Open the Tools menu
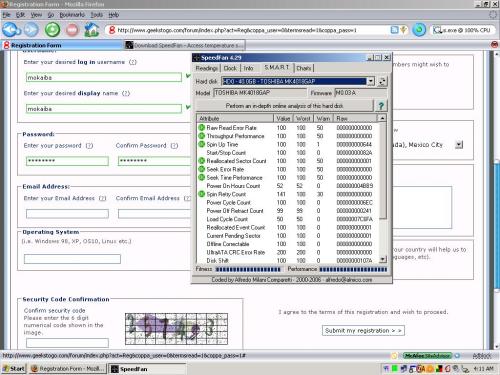This screenshot has height=375, width=500. 97,15
